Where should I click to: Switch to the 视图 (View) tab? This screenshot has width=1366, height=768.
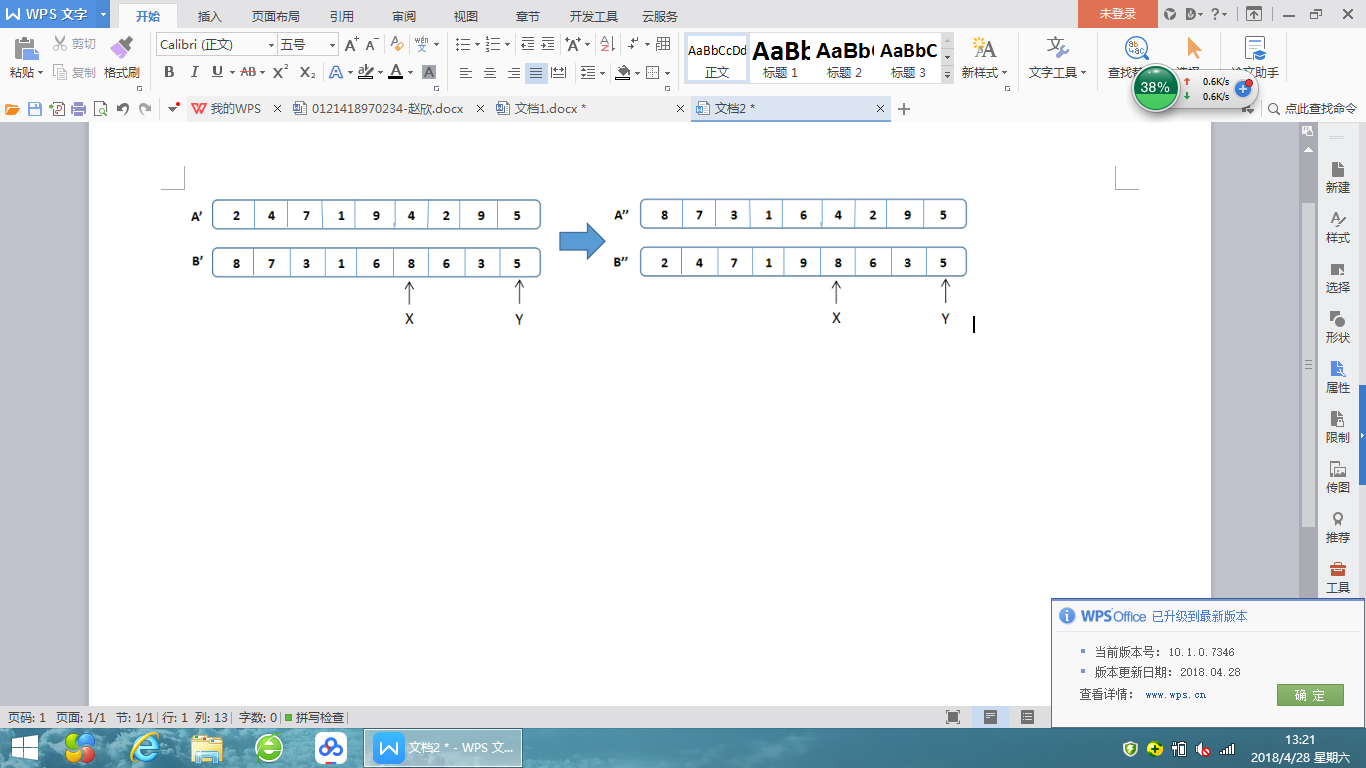point(466,16)
